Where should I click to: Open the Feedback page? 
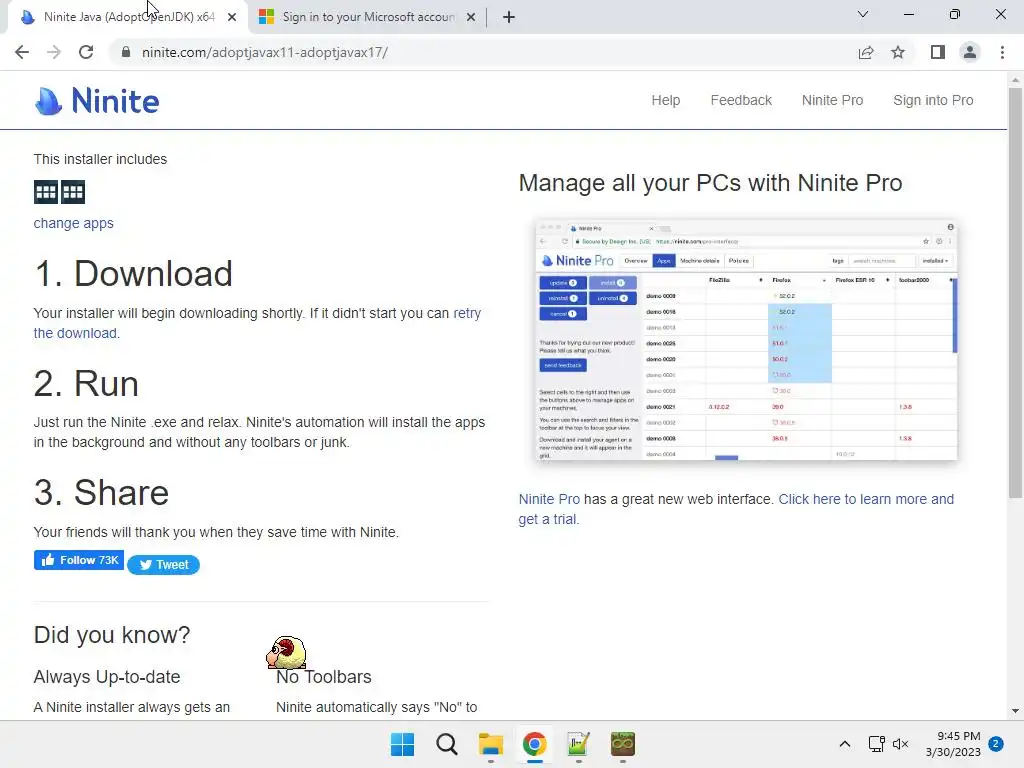tap(741, 101)
